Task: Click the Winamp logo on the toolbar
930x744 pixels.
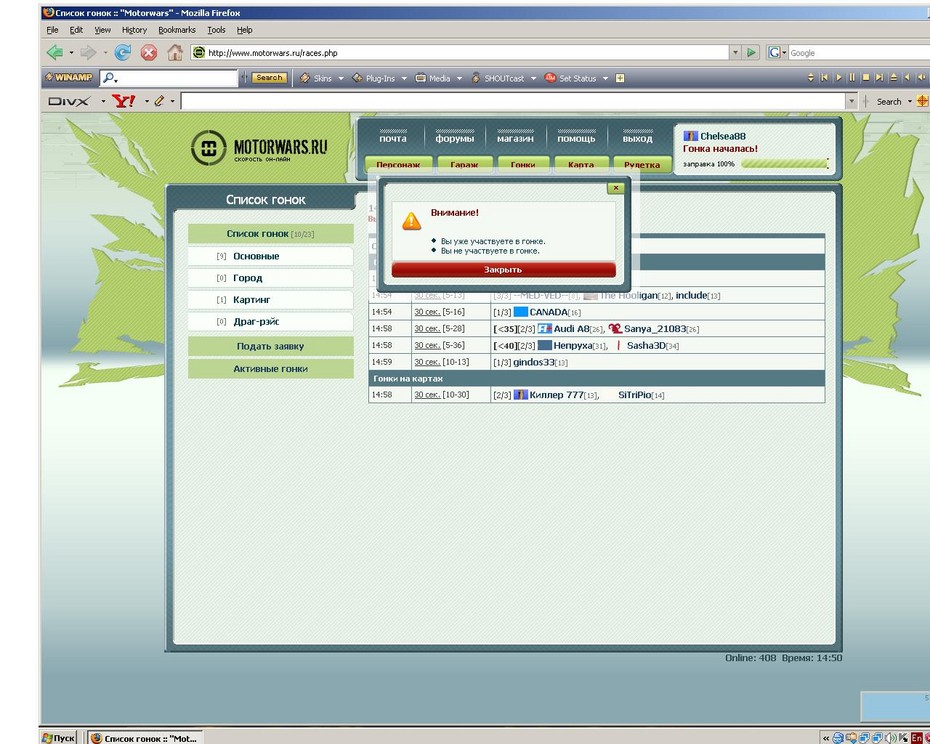Action: coord(69,77)
